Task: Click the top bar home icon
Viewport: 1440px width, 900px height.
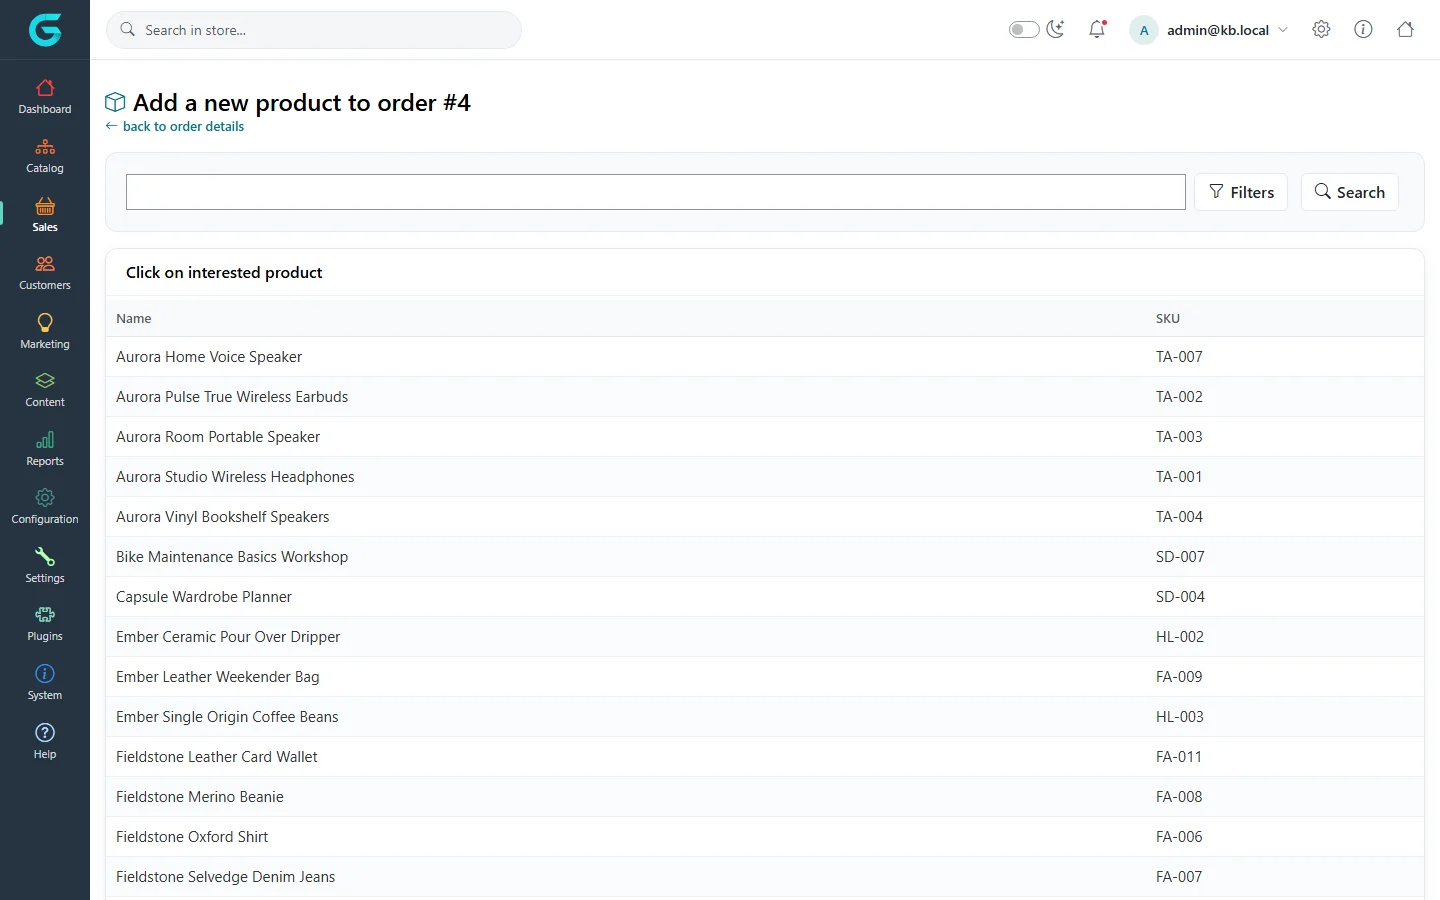Action: (x=1405, y=29)
